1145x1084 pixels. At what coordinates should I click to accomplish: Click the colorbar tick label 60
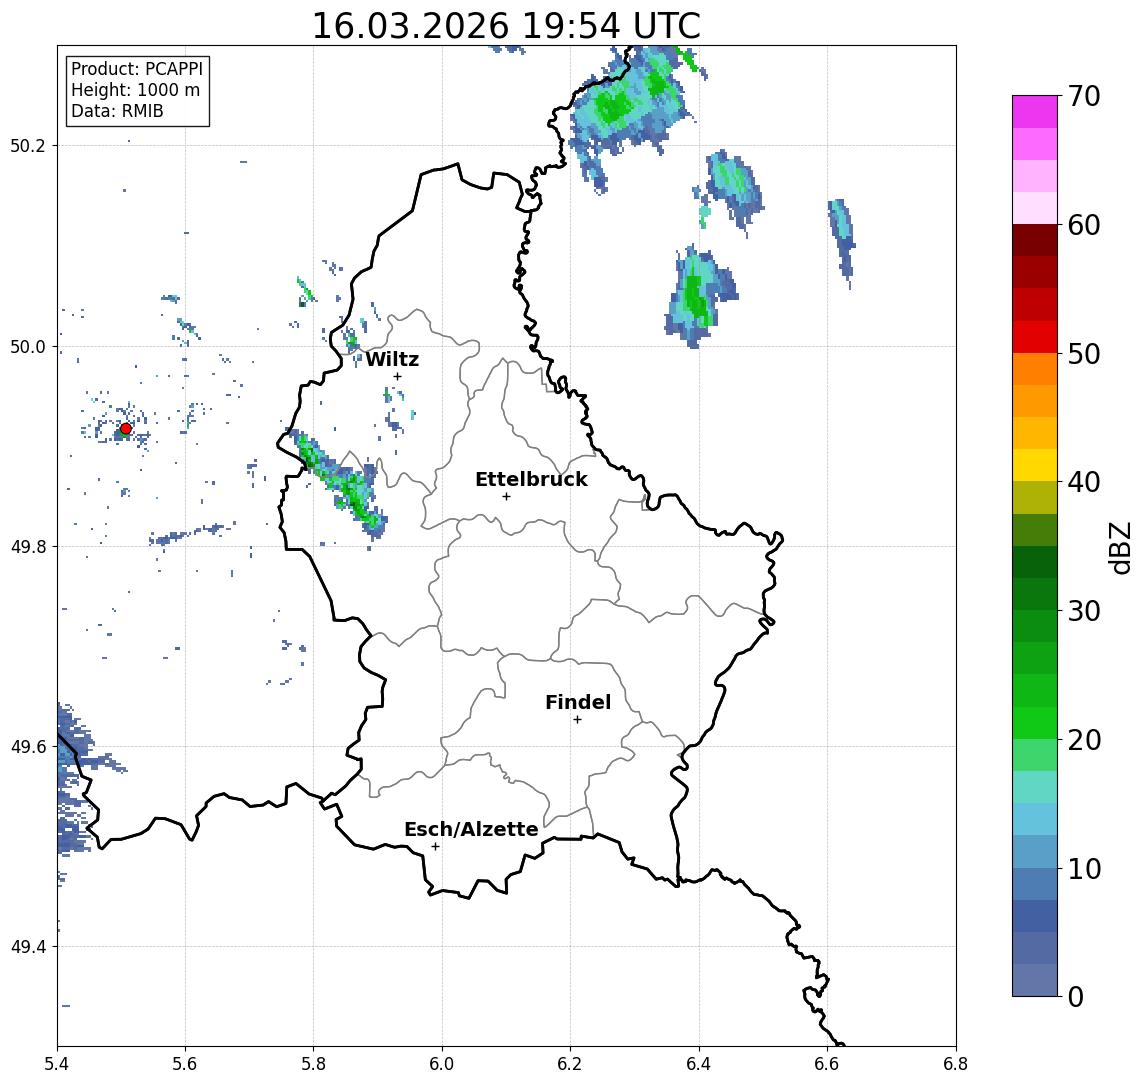point(1084,226)
